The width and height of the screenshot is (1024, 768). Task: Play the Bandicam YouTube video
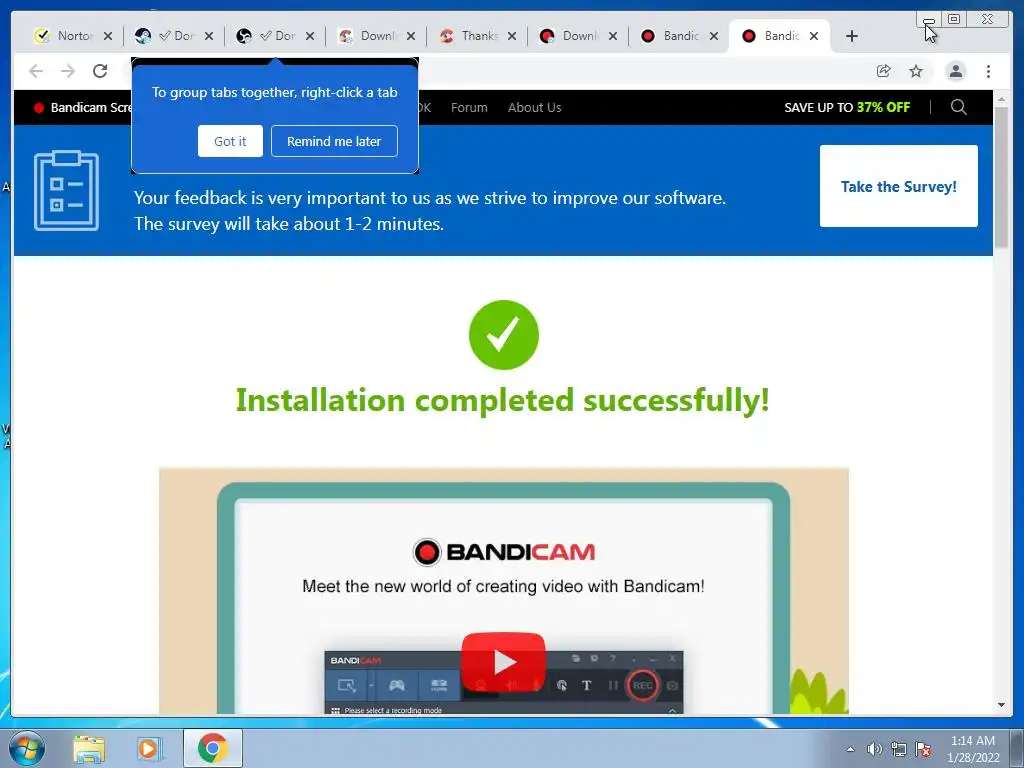pyautogui.click(x=504, y=662)
